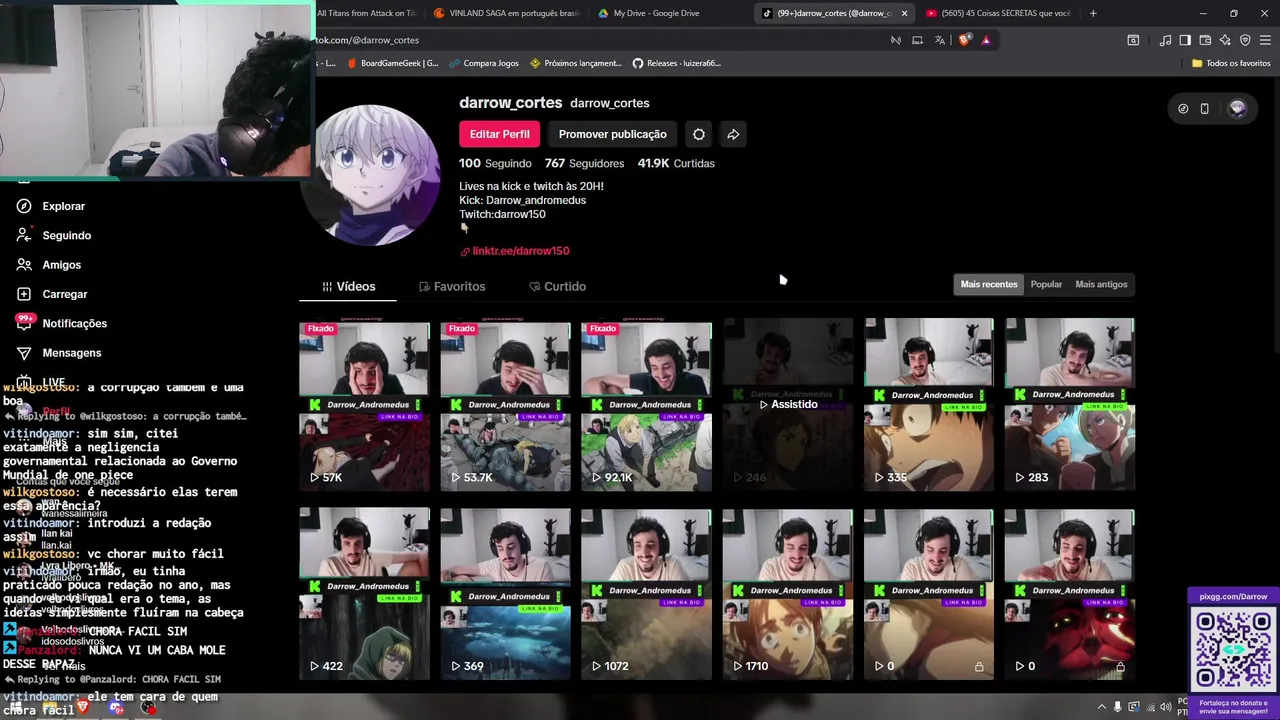Click 100 Seguindo count
This screenshot has height=720, width=1280.
point(495,163)
